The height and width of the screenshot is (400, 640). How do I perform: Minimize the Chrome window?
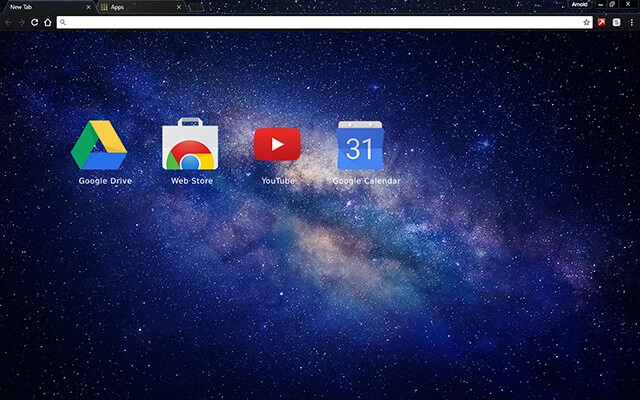point(600,4)
